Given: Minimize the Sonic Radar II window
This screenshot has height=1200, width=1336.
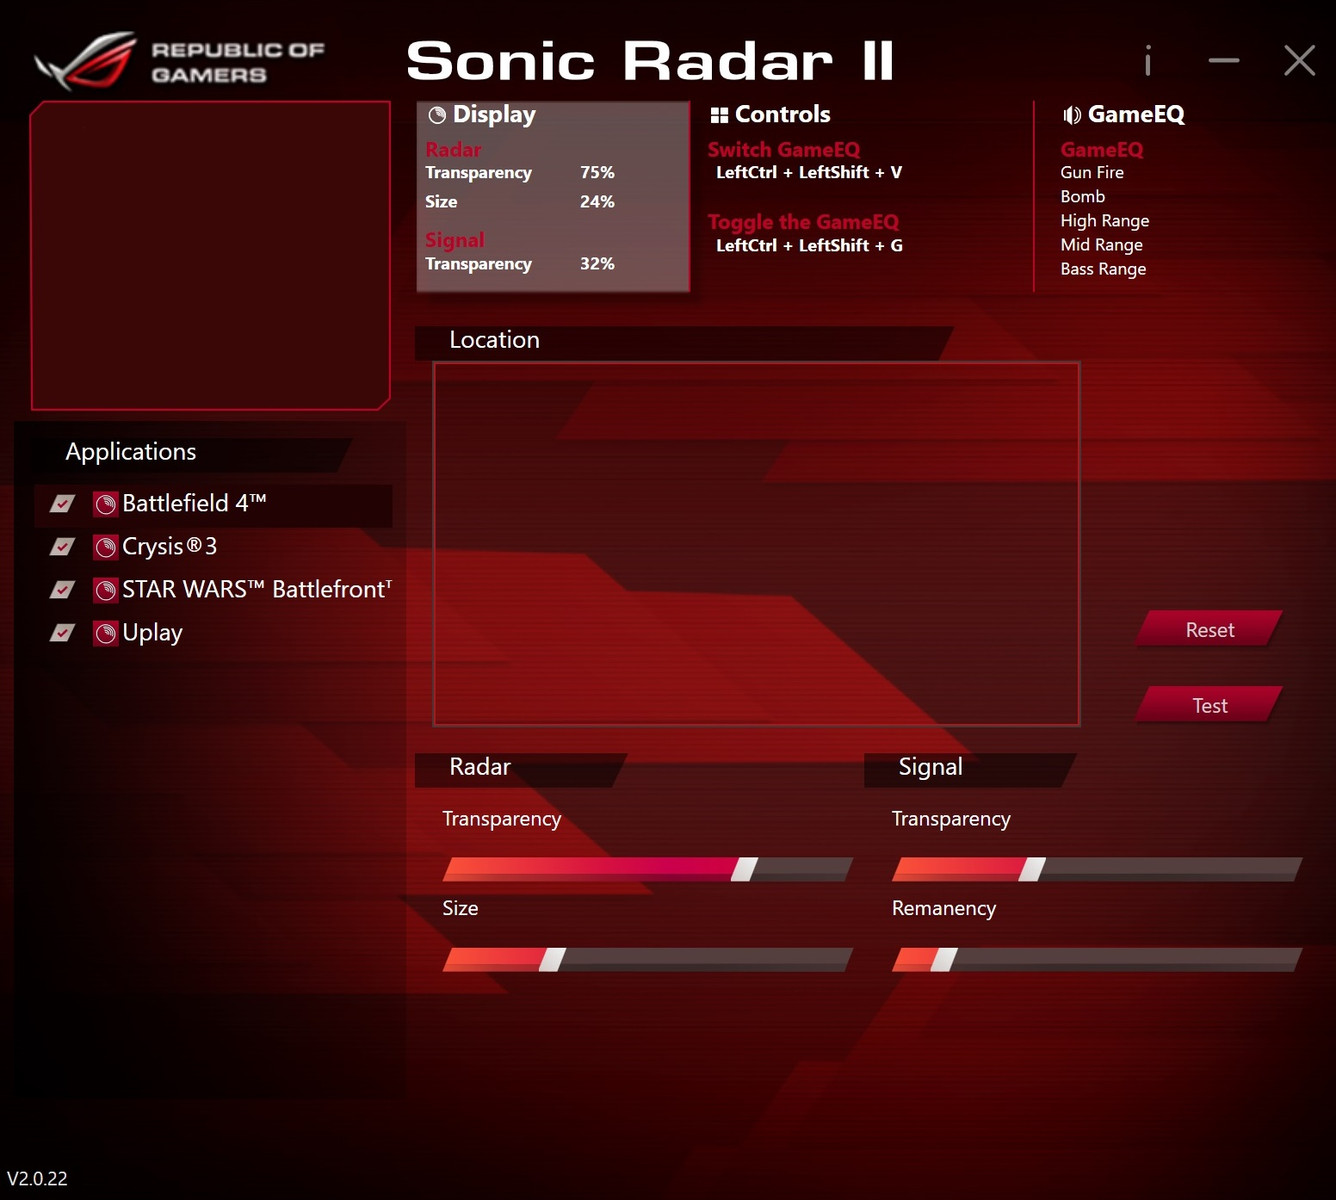Looking at the screenshot, I should tap(1223, 61).
